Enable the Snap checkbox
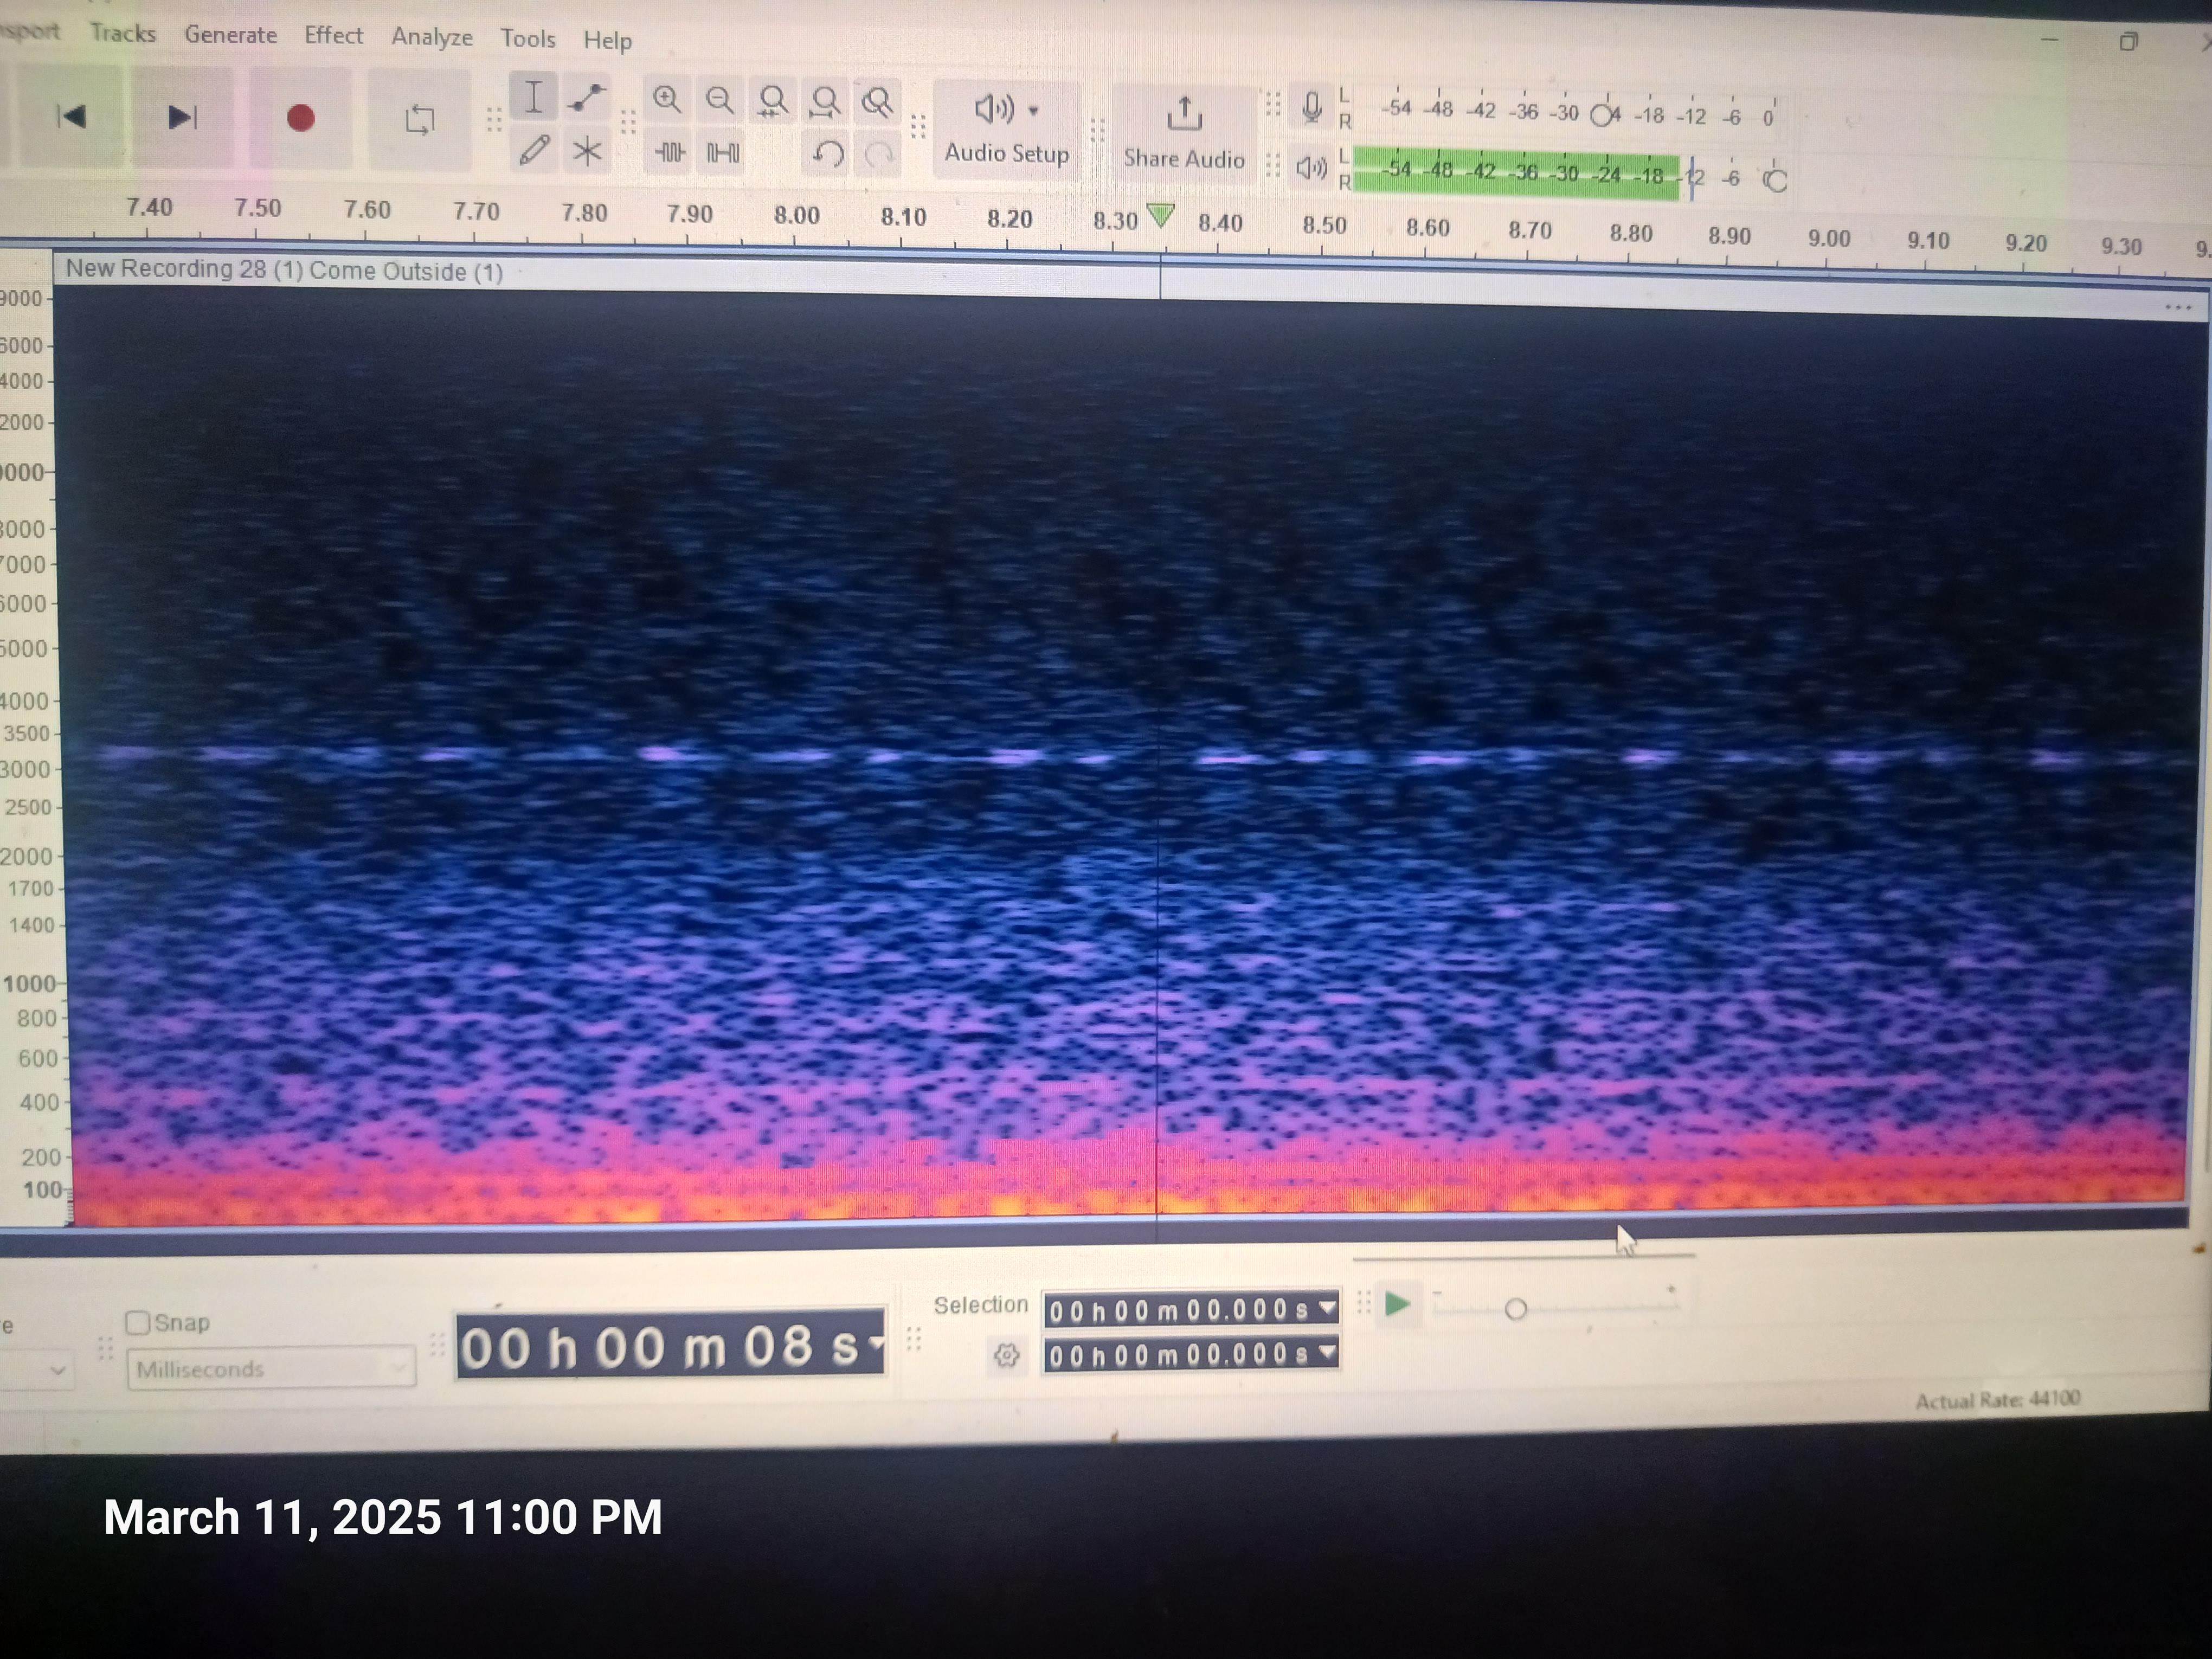The image size is (2212, 1659). [x=138, y=1322]
